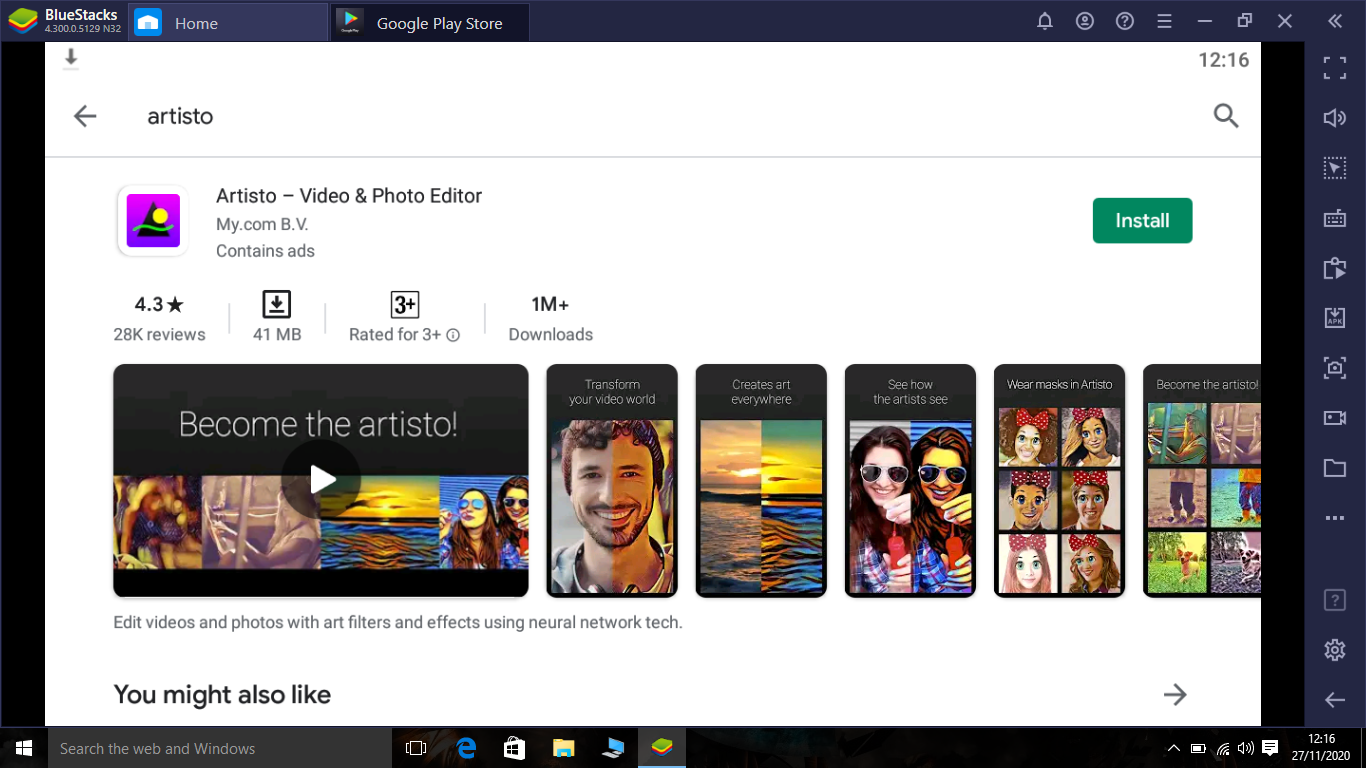
Task: Install the Artisto app
Action: coord(1142,221)
